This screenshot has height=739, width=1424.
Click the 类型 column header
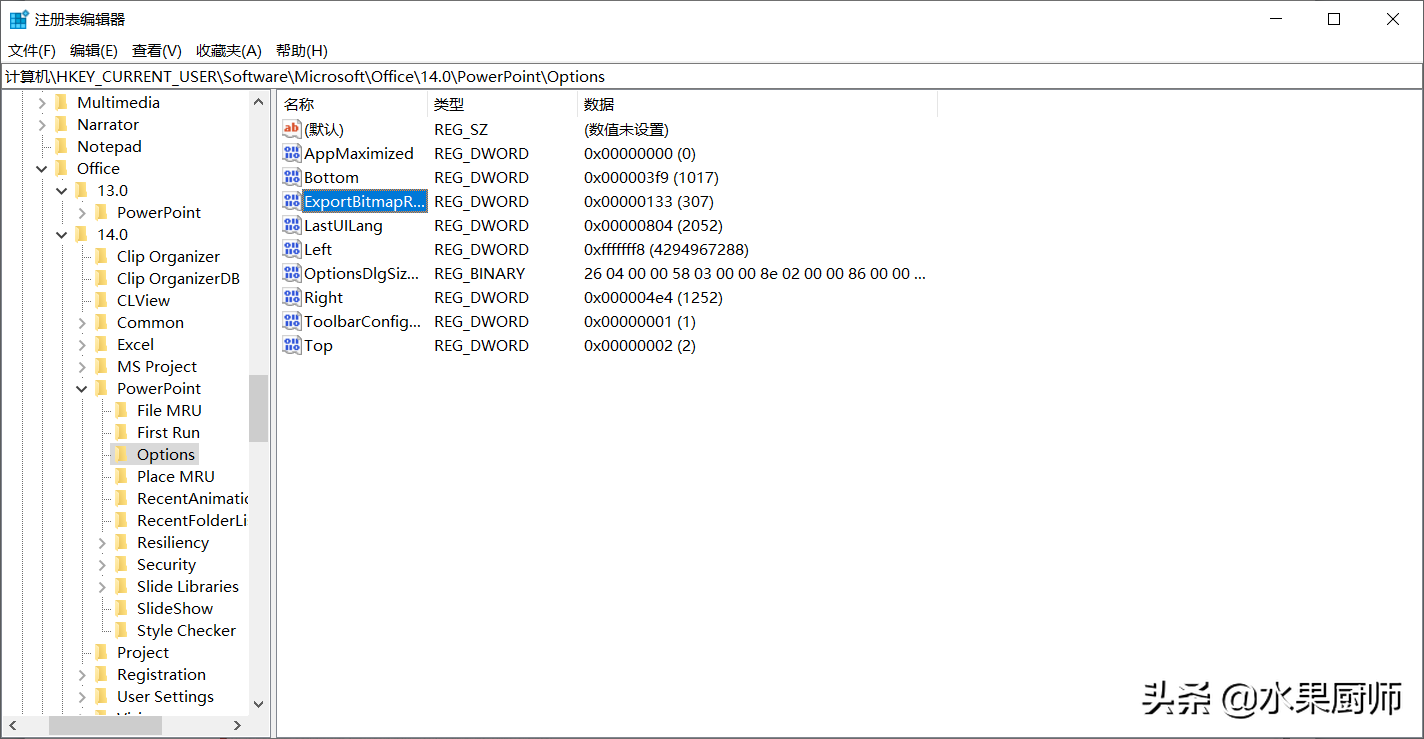tap(502, 104)
